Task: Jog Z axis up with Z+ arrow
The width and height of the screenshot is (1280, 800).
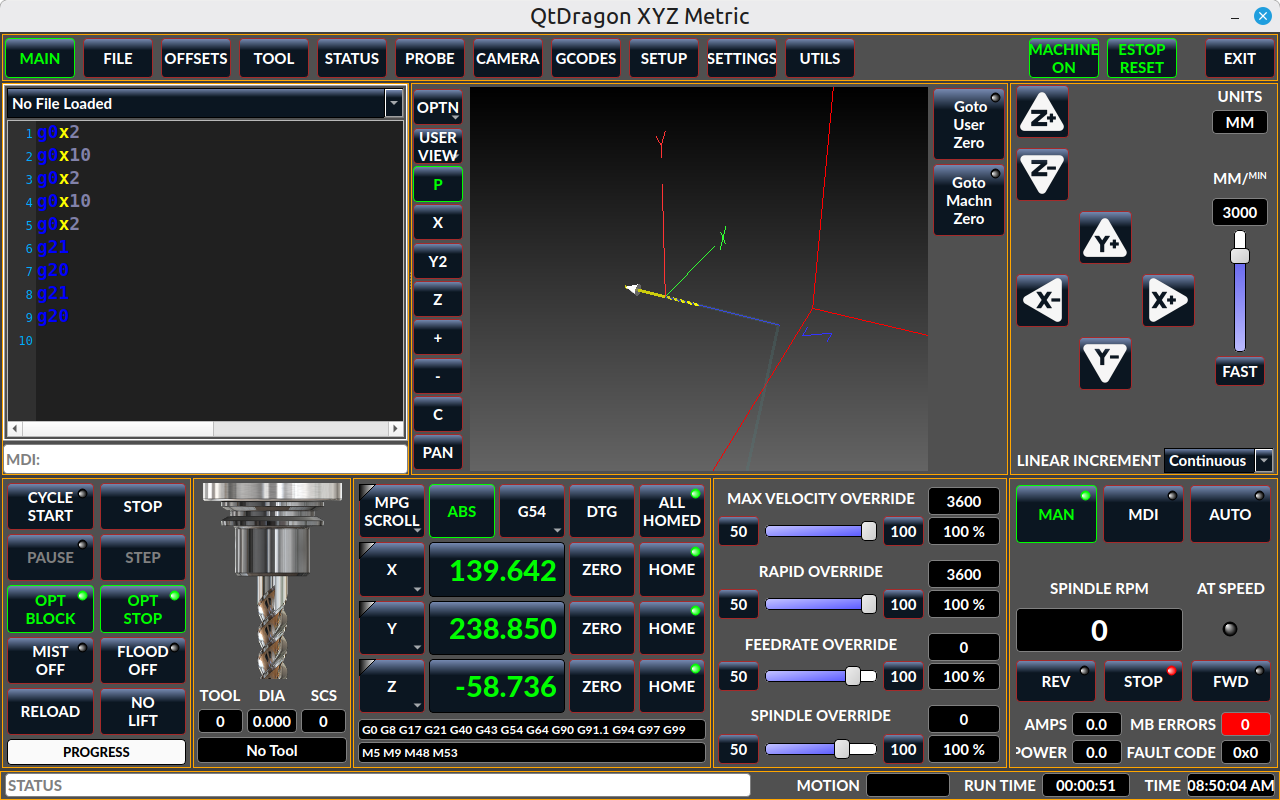Action: coord(1042,112)
